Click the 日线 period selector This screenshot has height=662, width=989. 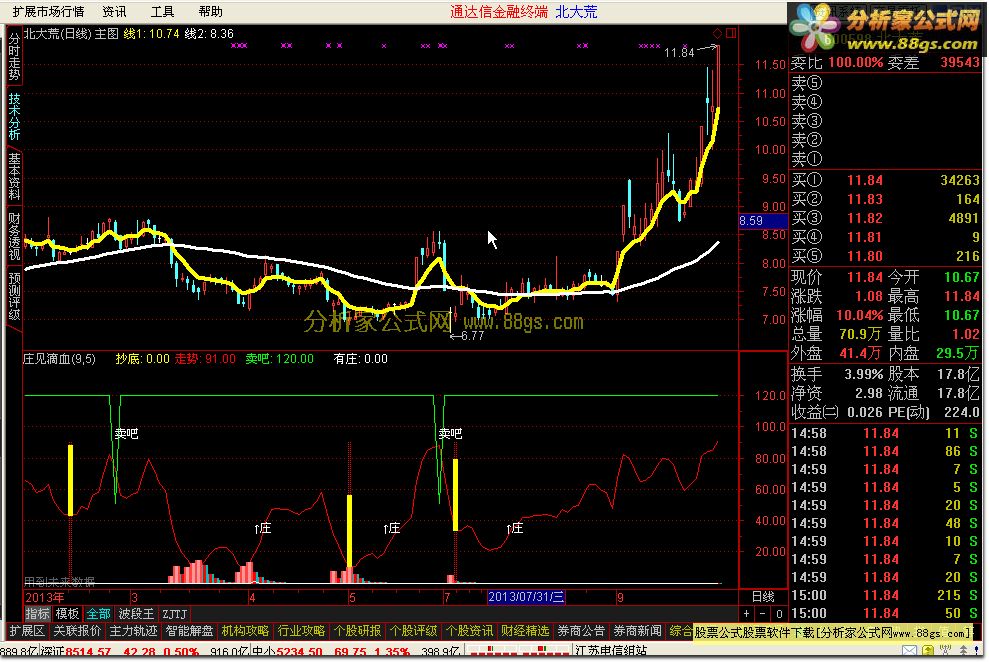click(763, 596)
